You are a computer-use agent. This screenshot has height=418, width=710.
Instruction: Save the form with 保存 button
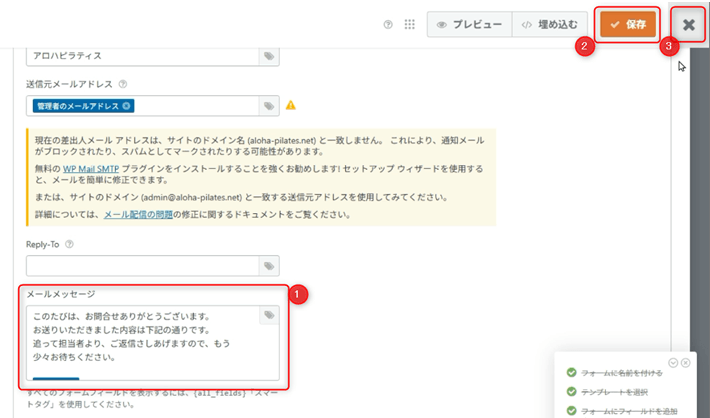(628, 24)
